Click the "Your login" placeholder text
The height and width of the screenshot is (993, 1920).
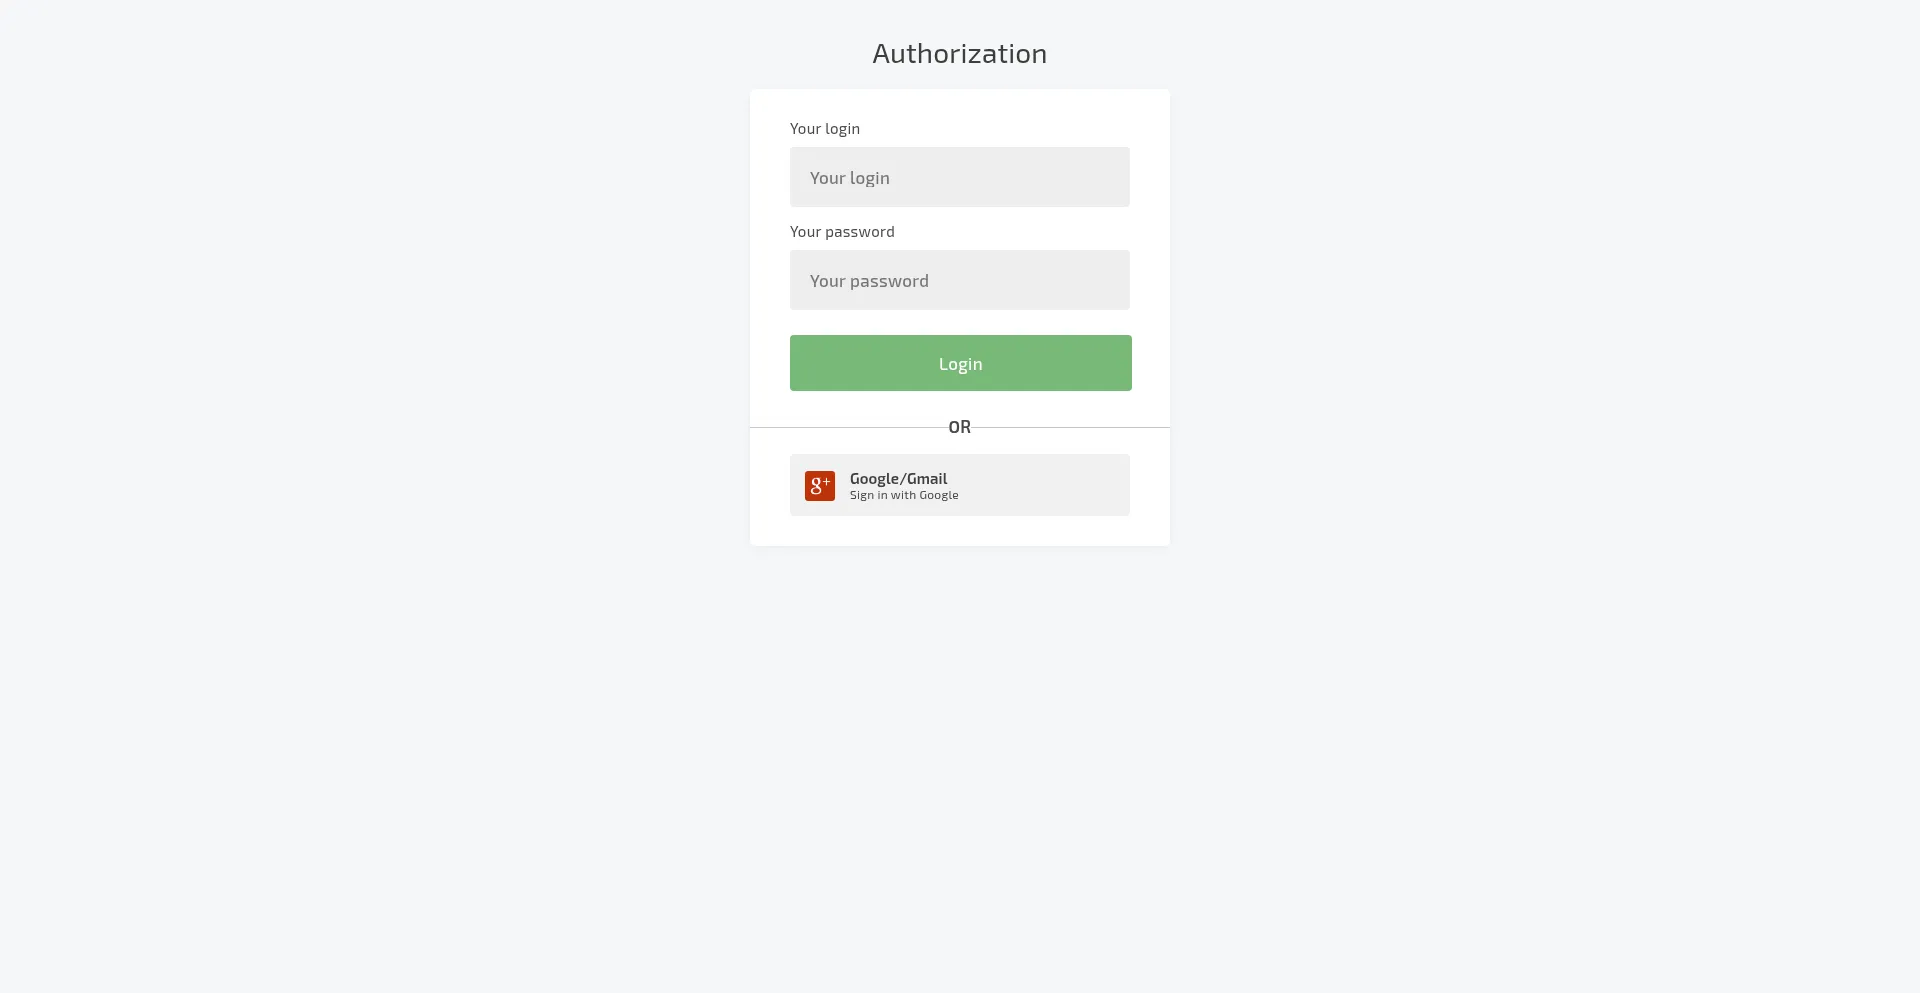[850, 178]
